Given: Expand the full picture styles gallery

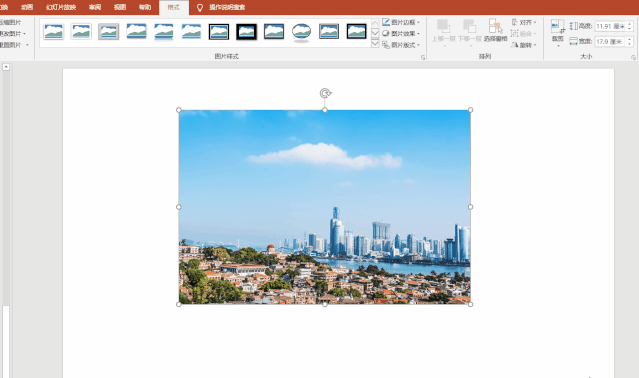Looking at the screenshot, I should click(x=375, y=43).
